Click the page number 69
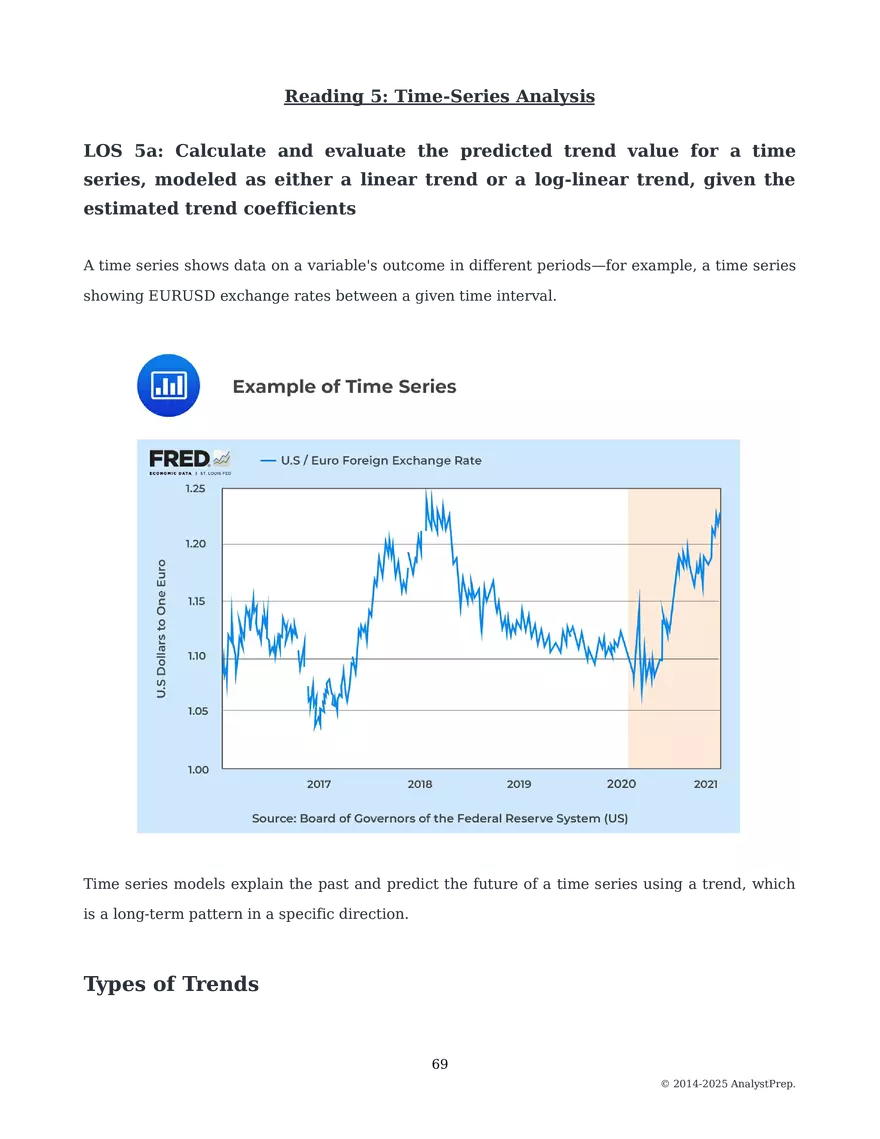The width and height of the screenshot is (880, 1139). (440, 1064)
